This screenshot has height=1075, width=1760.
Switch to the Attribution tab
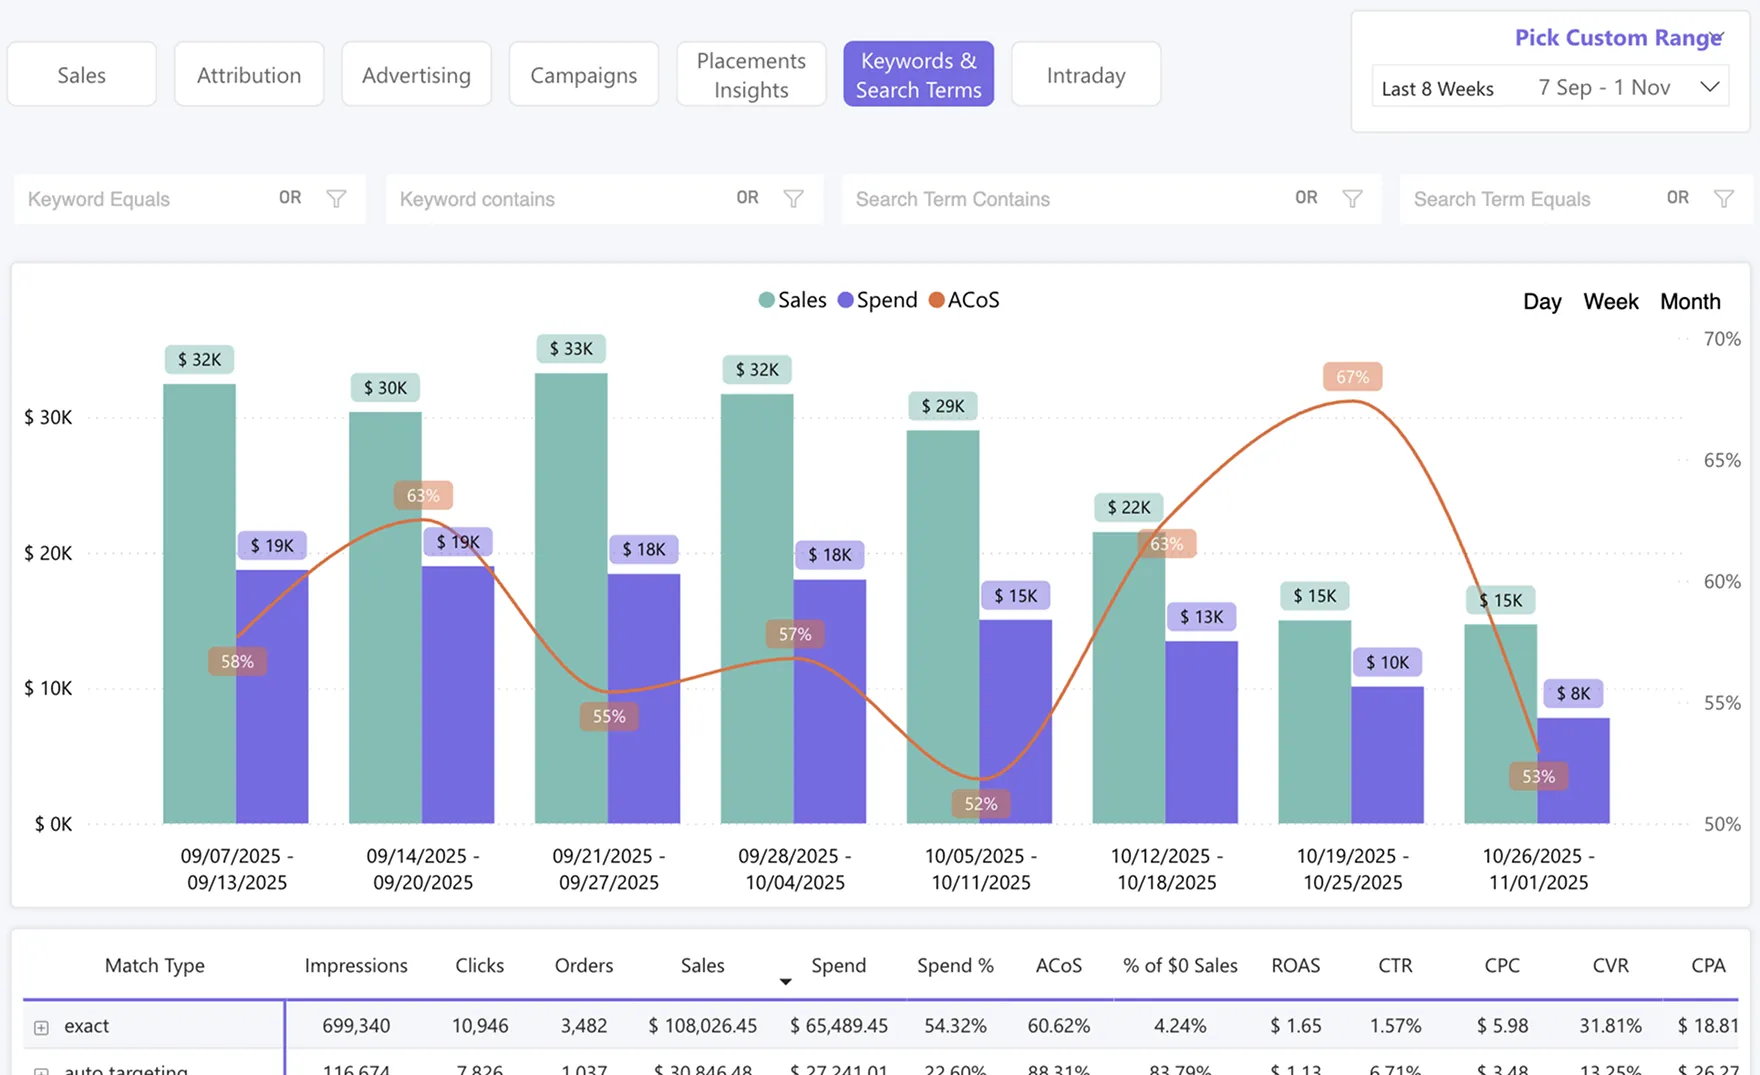tap(249, 75)
